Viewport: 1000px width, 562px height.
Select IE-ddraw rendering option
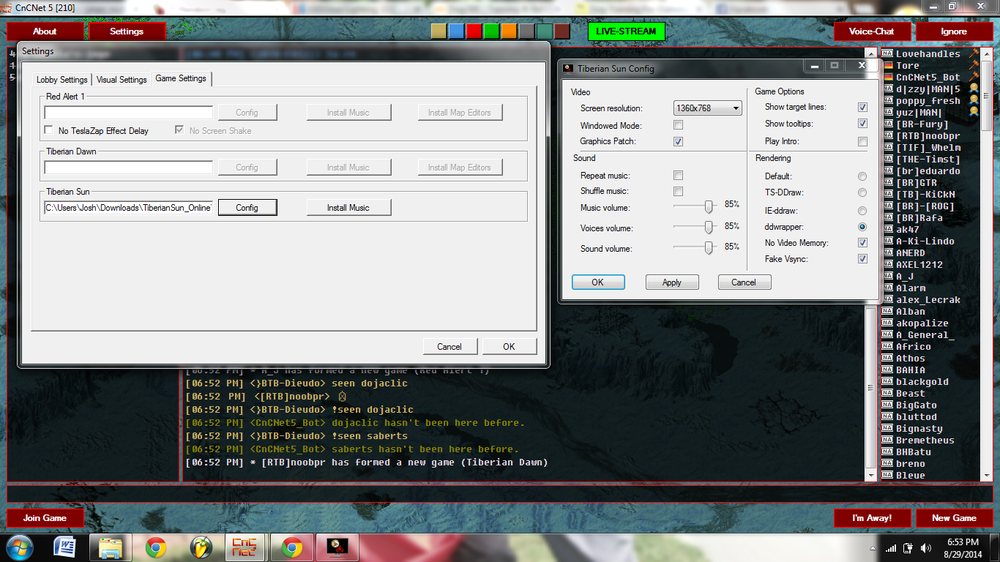click(x=862, y=211)
